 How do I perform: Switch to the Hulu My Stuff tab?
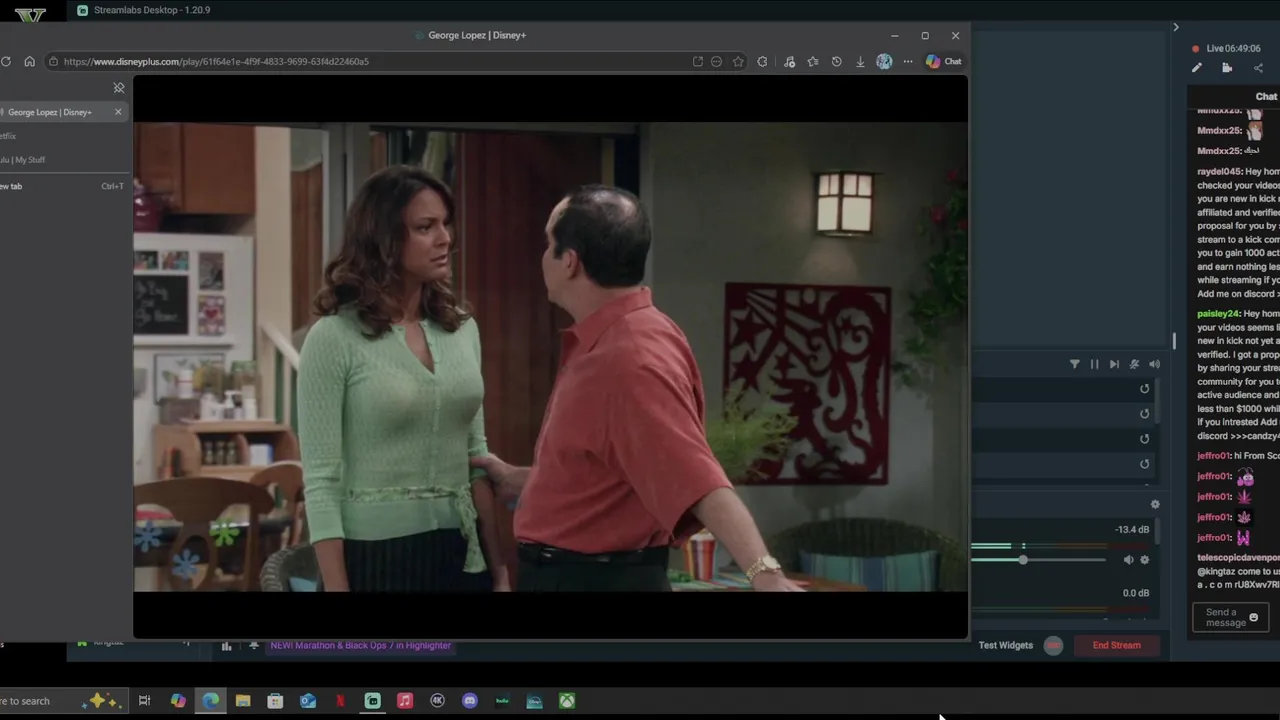pyautogui.click(x=62, y=160)
